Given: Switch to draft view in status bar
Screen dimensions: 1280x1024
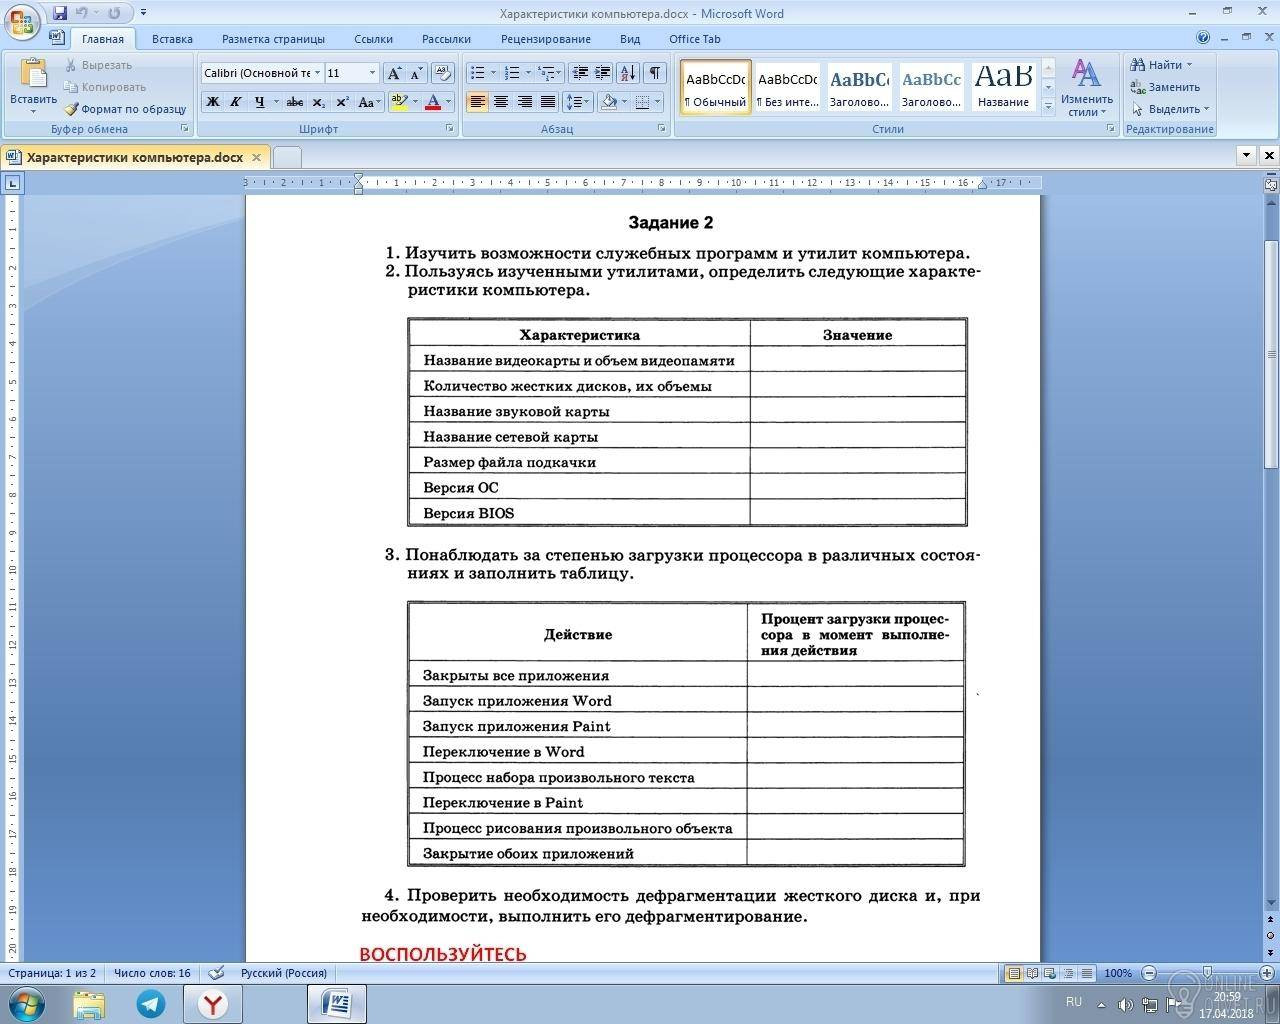Looking at the screenshot, I should tap(1085, 973).
